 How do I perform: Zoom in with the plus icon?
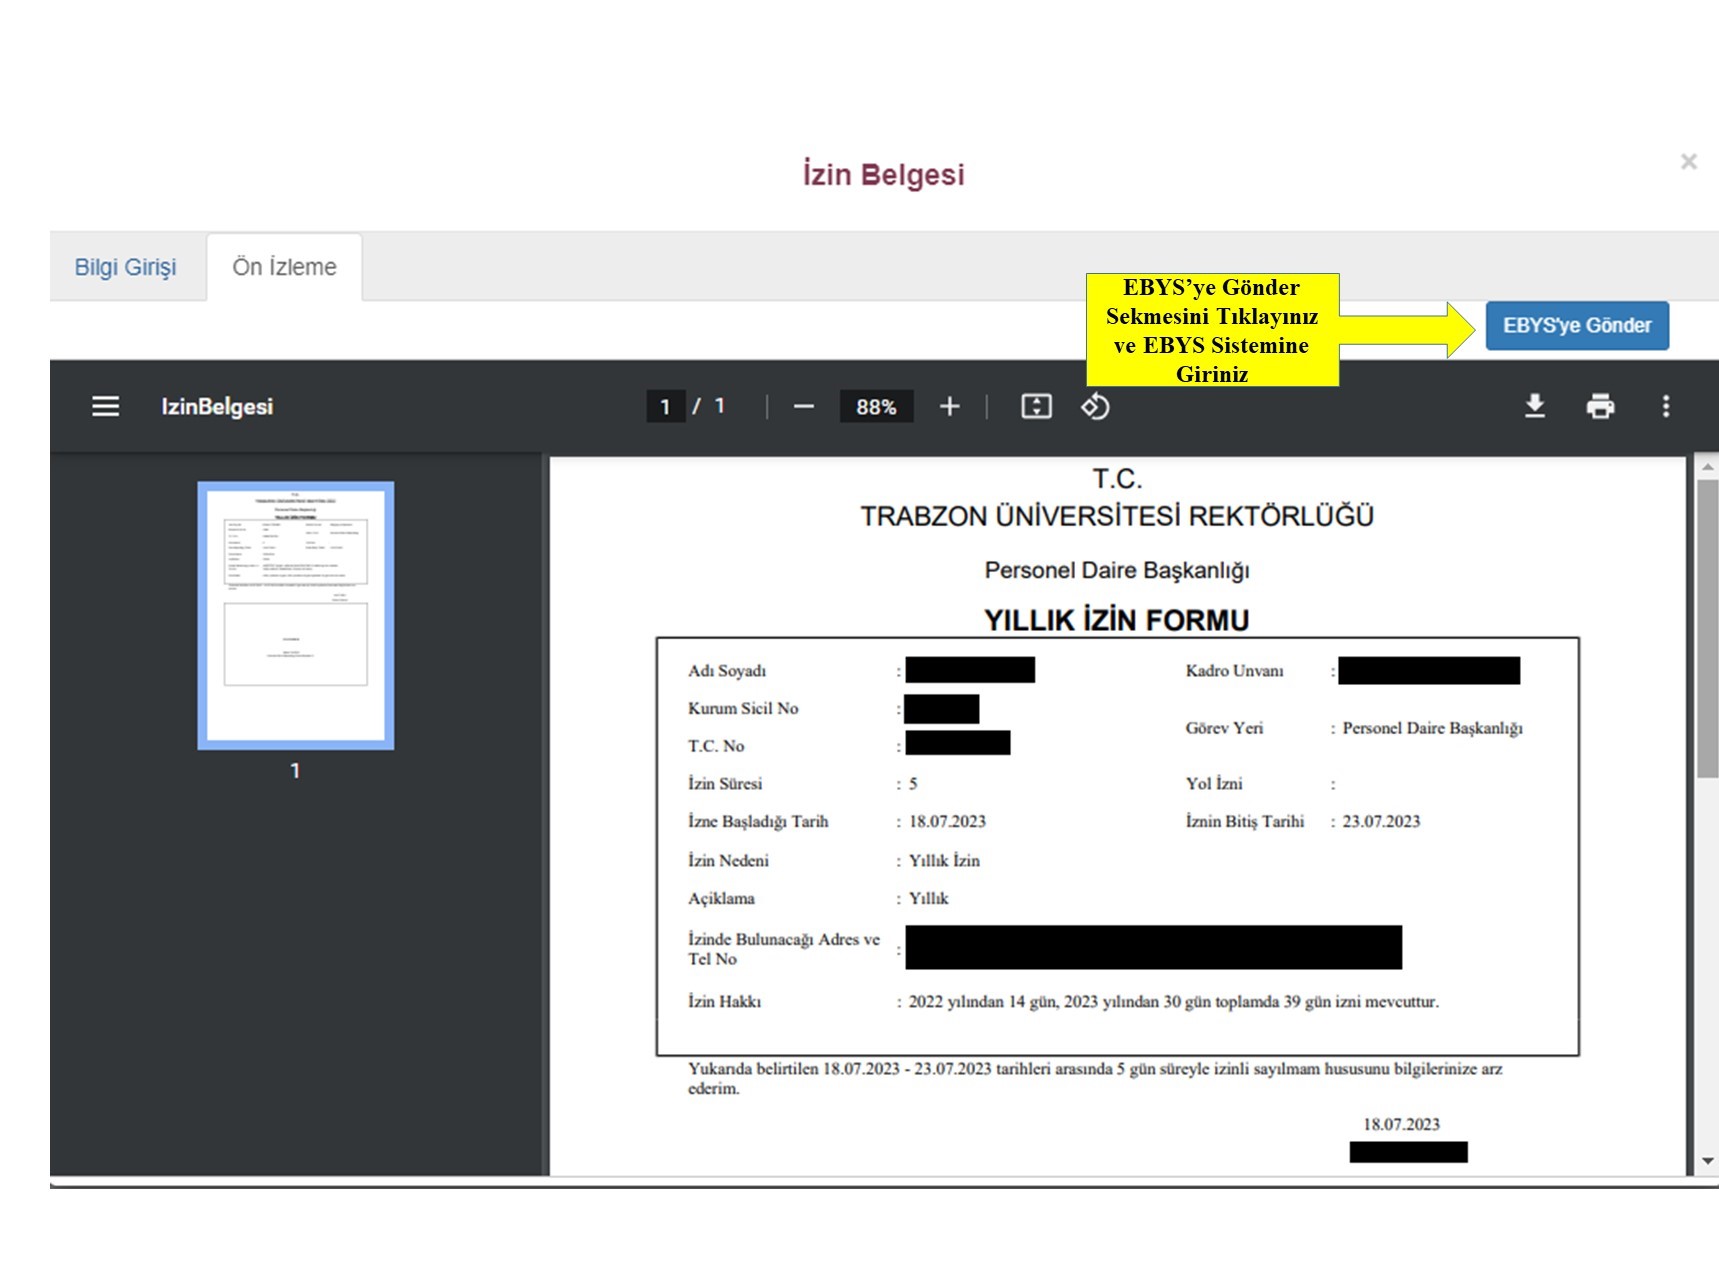coord(950,406)
